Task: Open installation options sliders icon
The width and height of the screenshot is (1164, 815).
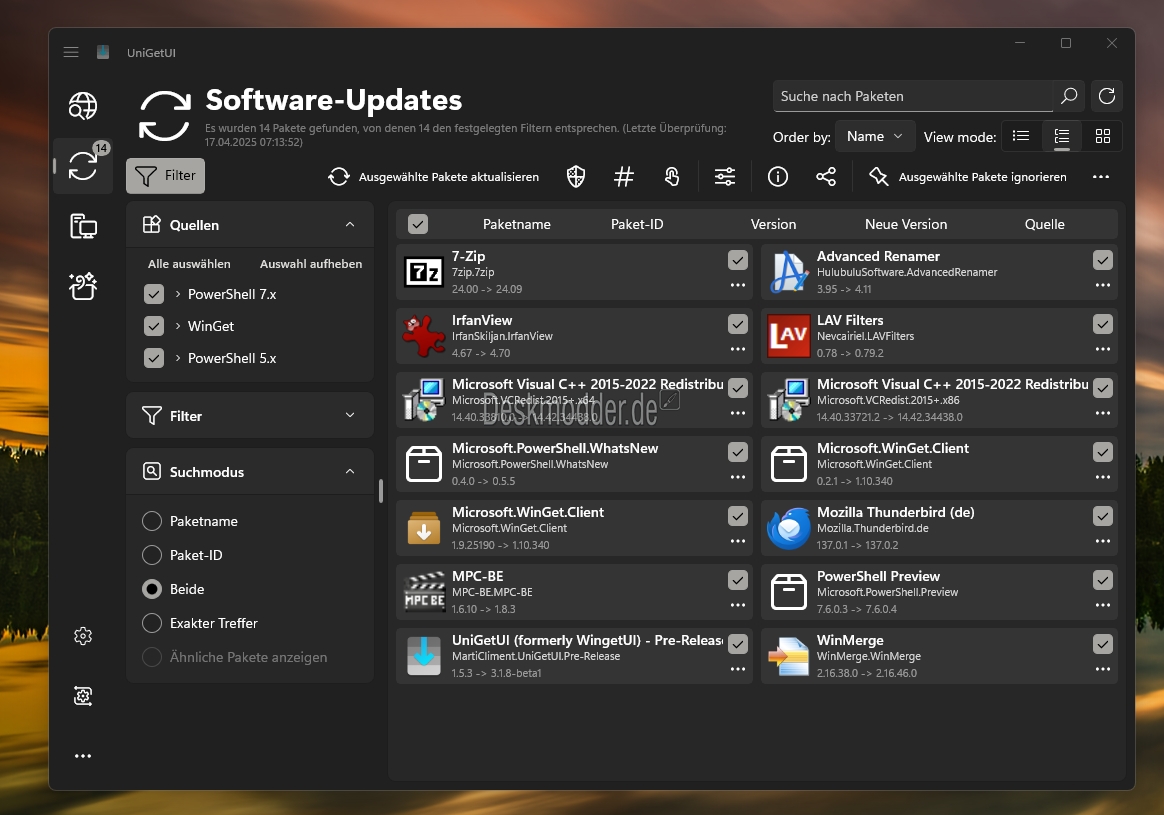Action: click(x=725, y=177)
